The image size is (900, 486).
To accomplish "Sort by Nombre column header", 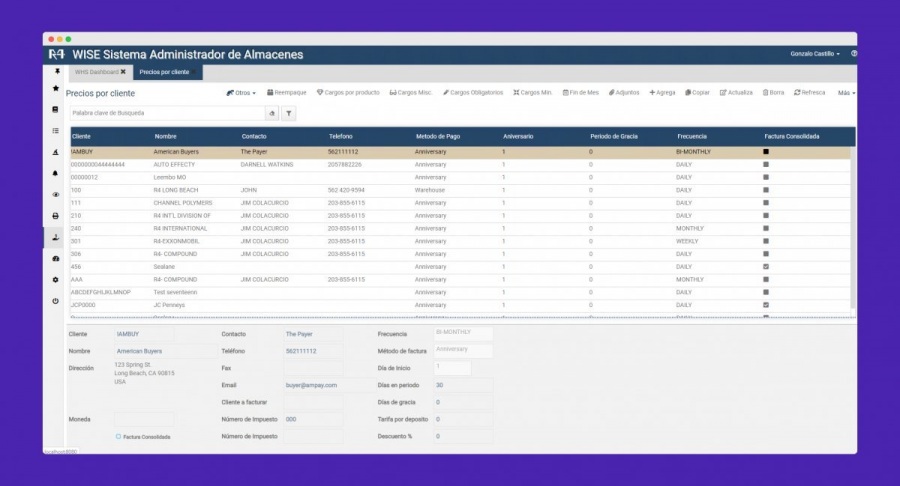I will tap(165, 137).
